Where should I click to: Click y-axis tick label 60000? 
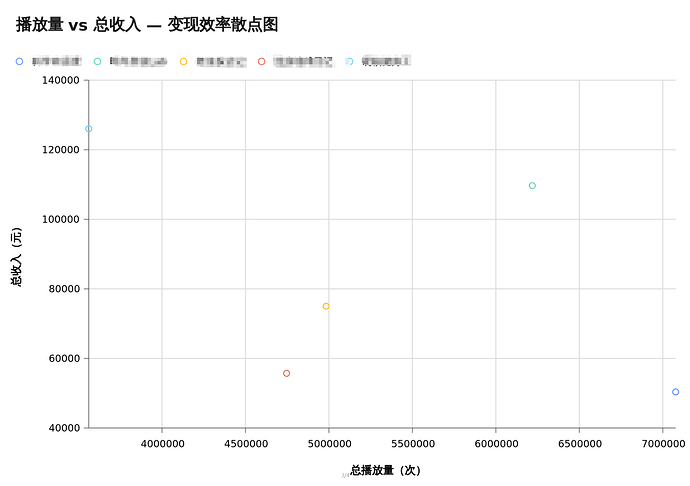point(64,358)
